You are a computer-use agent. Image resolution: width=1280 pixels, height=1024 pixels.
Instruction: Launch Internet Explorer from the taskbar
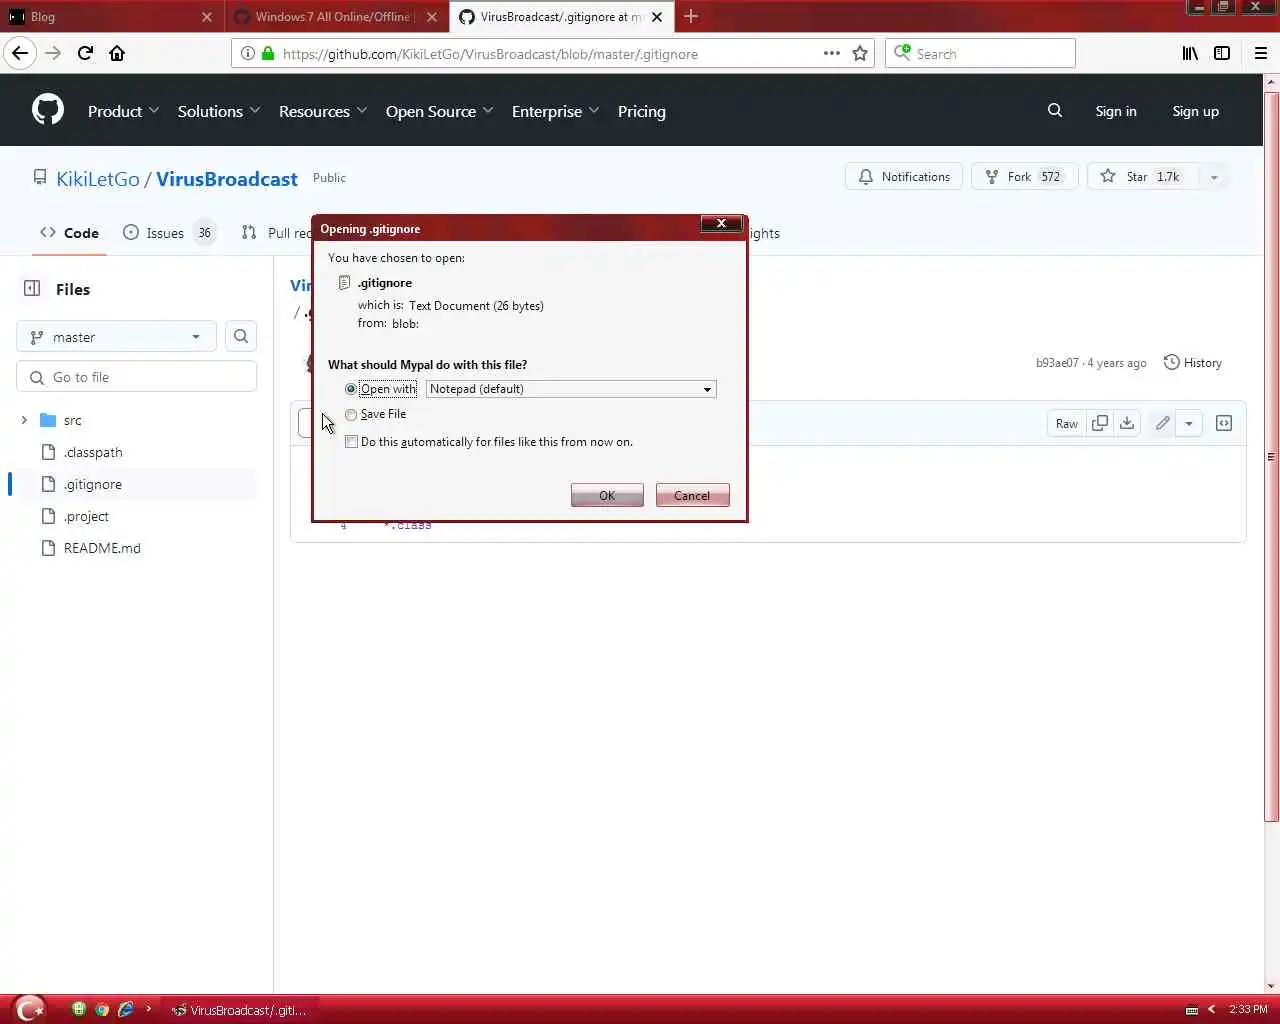coord(125,1009)
